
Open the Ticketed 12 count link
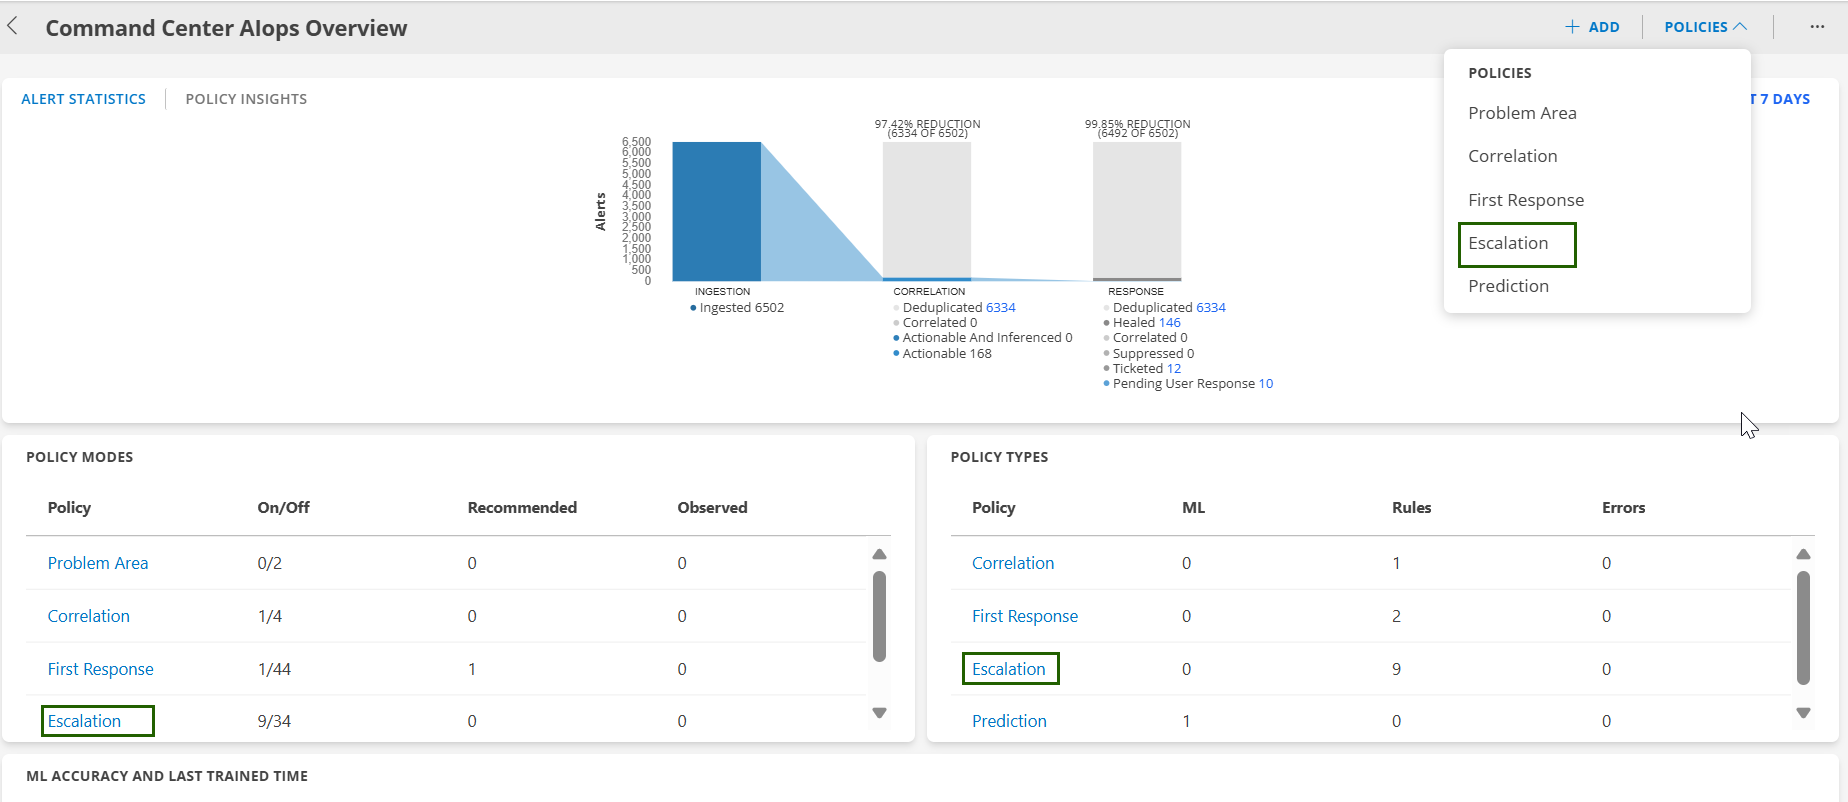(1173, 369)
